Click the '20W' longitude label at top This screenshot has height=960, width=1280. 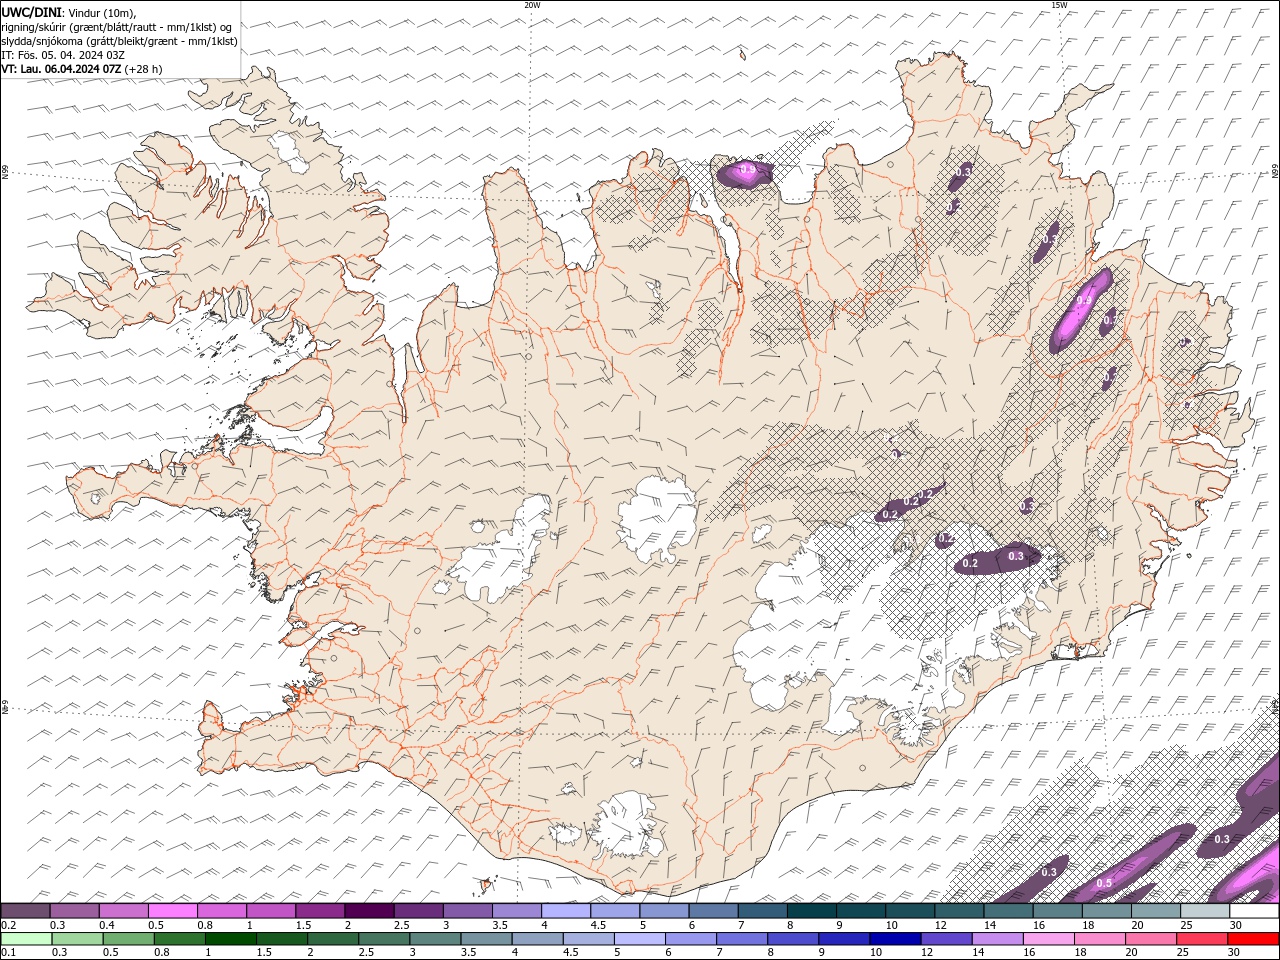click(533, 5)
